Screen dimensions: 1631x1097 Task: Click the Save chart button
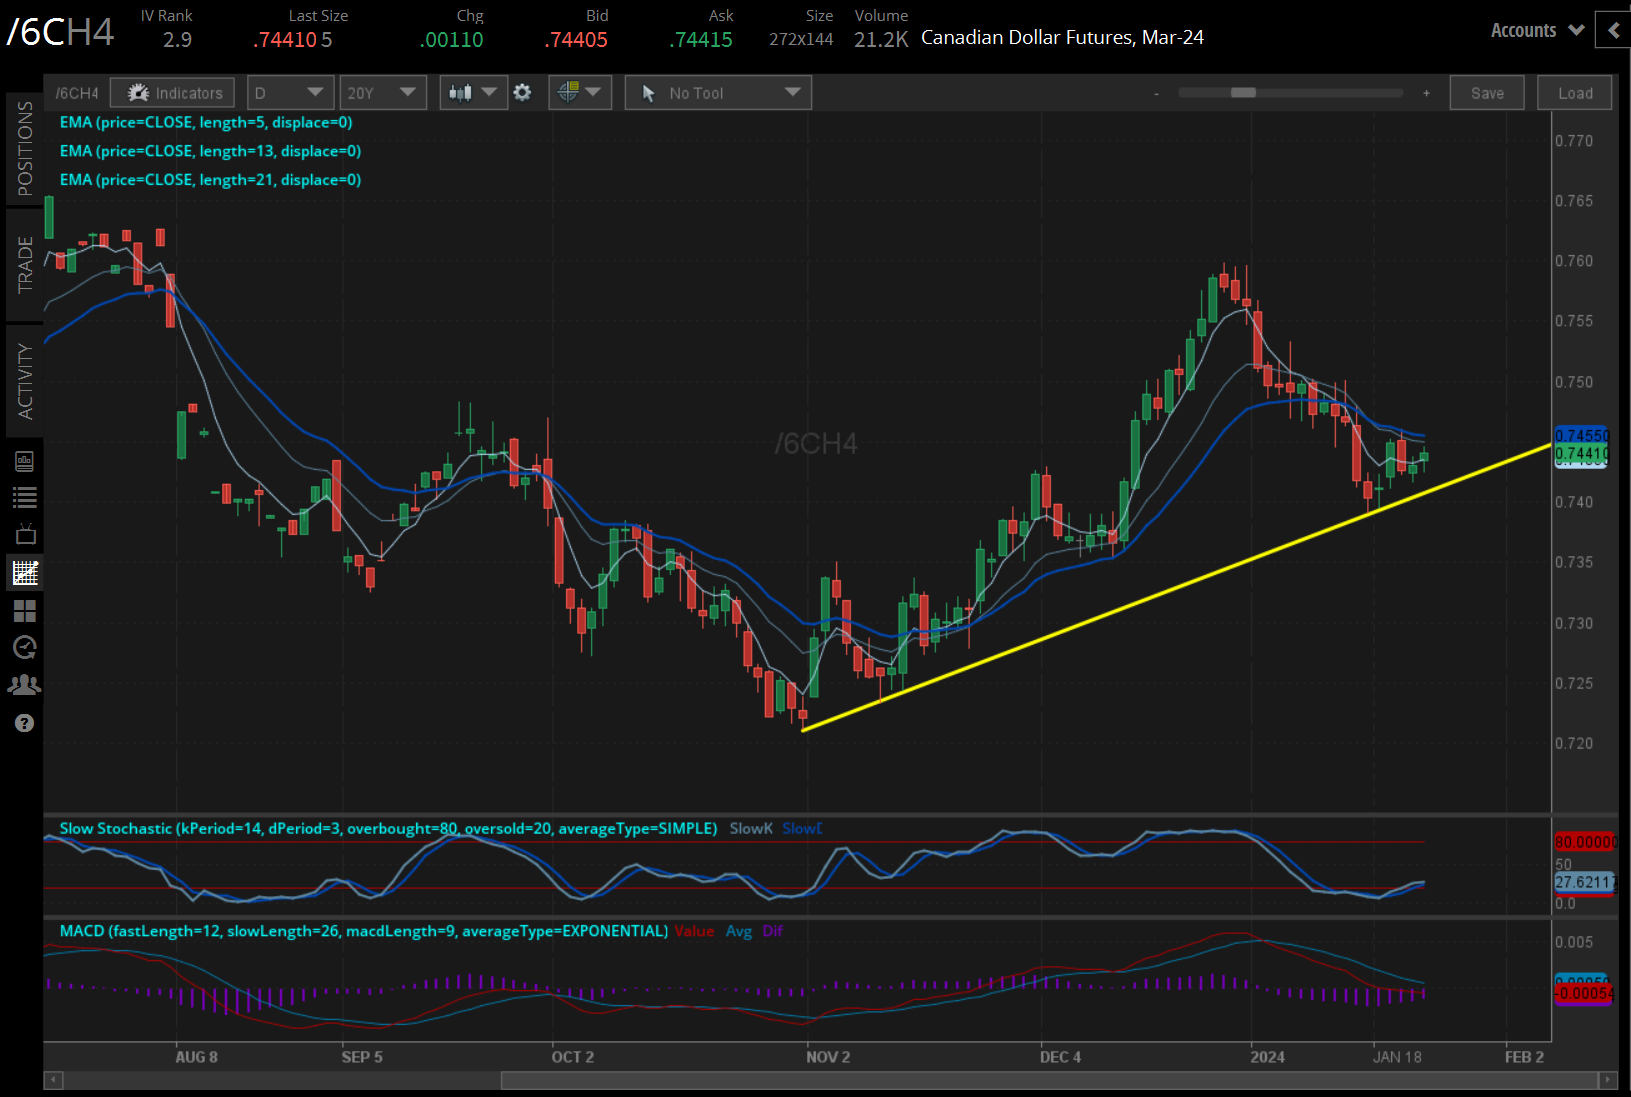(x=1486, y=93)
